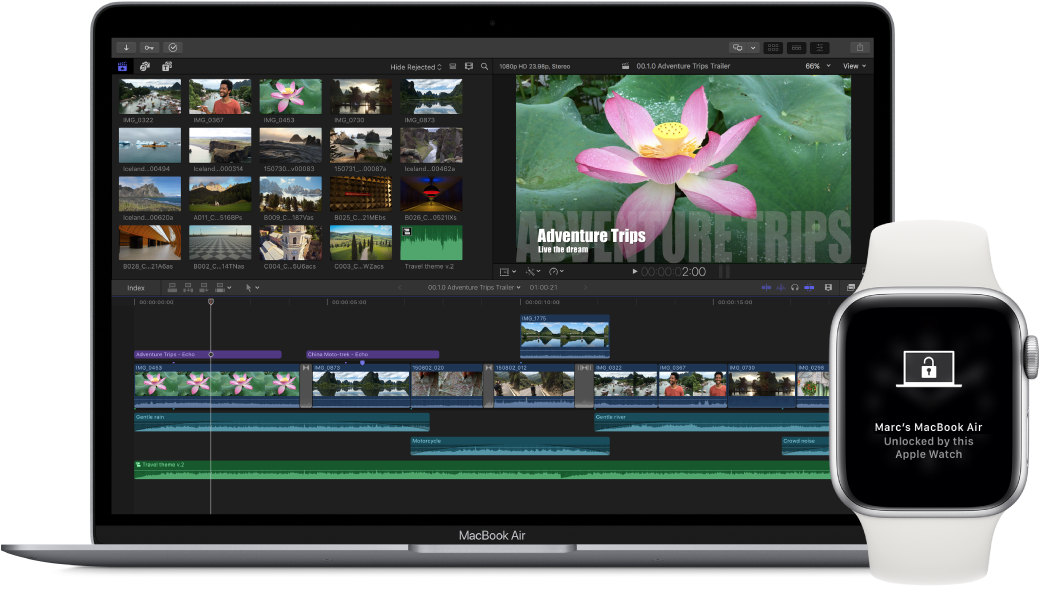The image size is (1044, 592).
Task: Enable video skimming in the timeline
Action: point(766,288)
